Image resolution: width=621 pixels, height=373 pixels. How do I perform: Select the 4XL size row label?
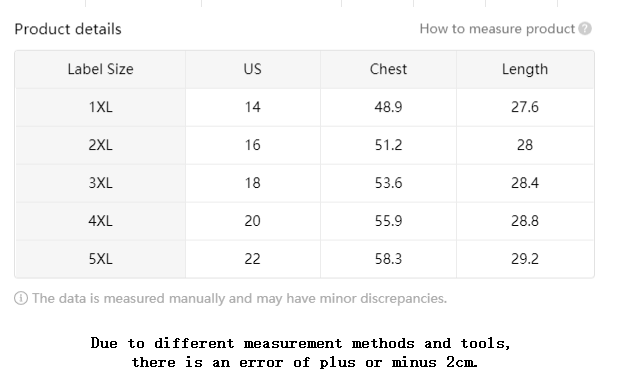pos(100,221)
